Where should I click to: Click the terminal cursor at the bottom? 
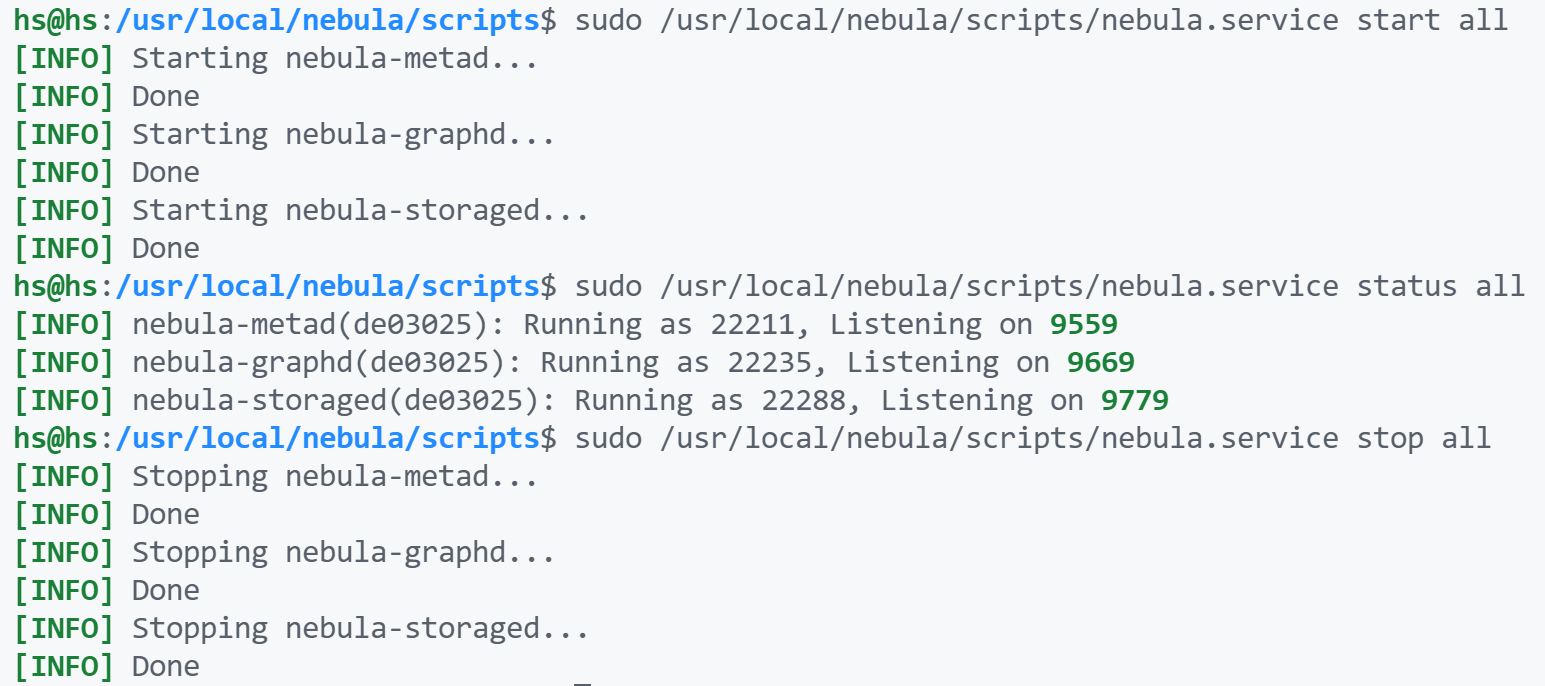pyautogui.click(x=583, y=680)
